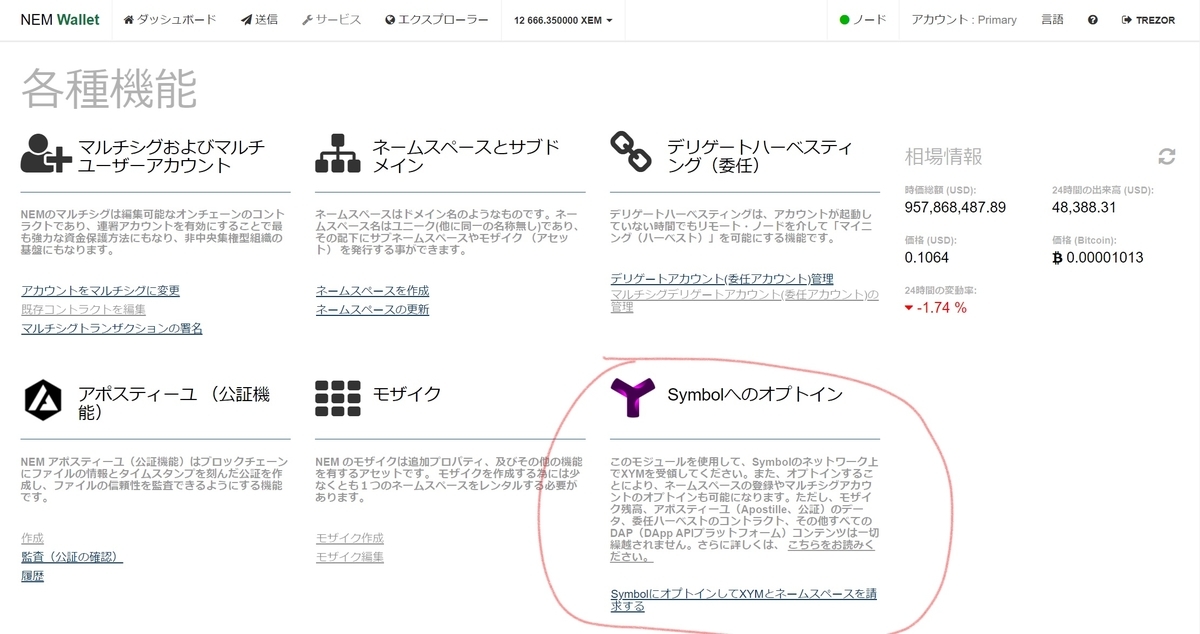
Task: Click the 各種機能 page heading
Action: click(108, 88)
